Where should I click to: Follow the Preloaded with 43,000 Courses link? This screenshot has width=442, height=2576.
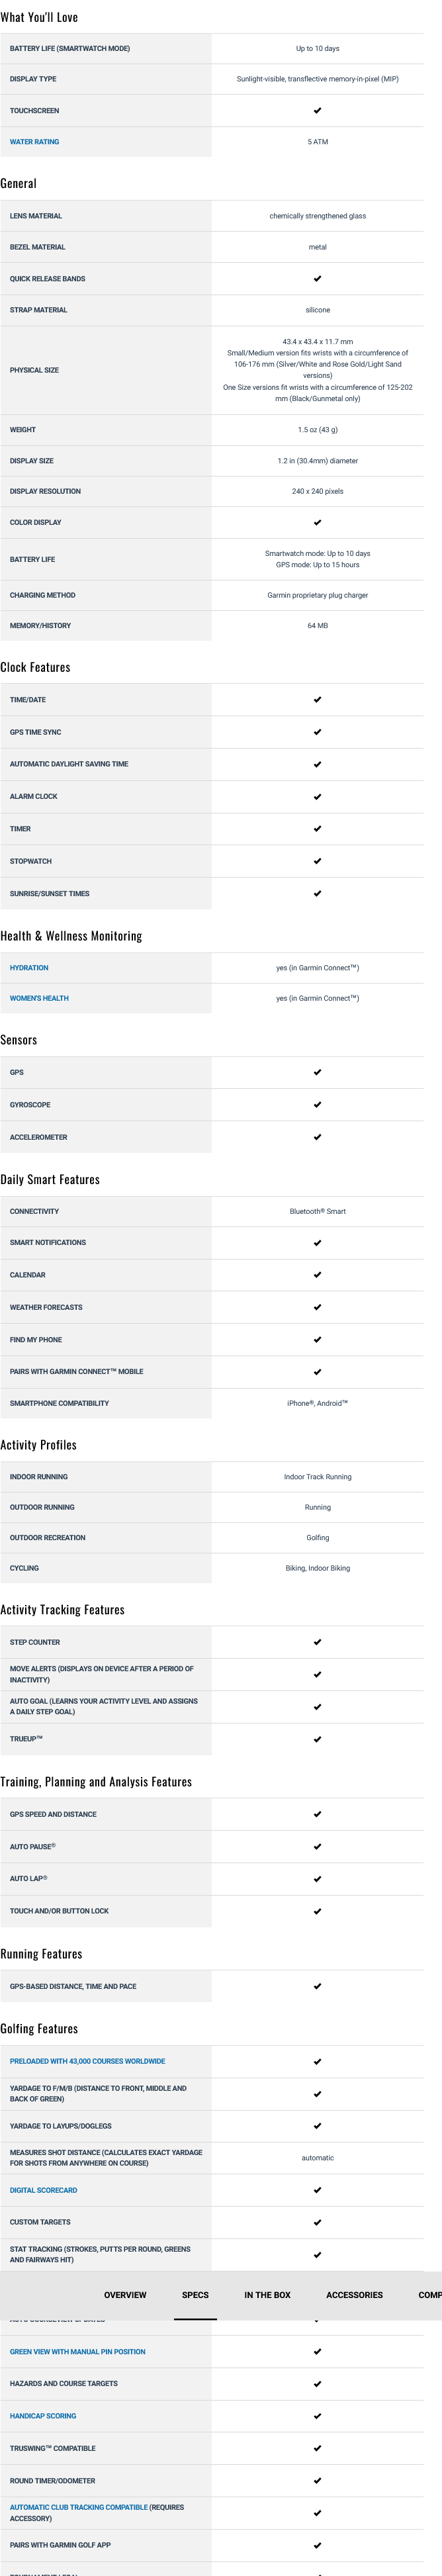(87, 2061)
